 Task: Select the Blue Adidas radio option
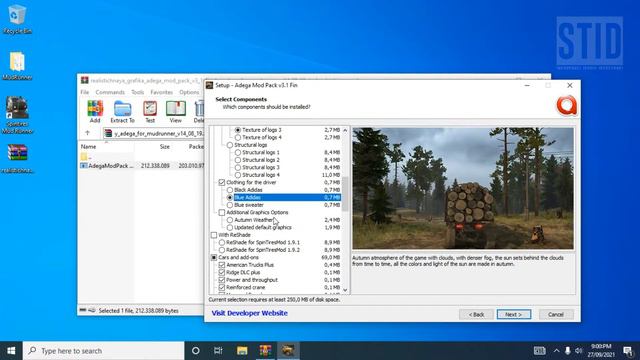click(230, 198)
